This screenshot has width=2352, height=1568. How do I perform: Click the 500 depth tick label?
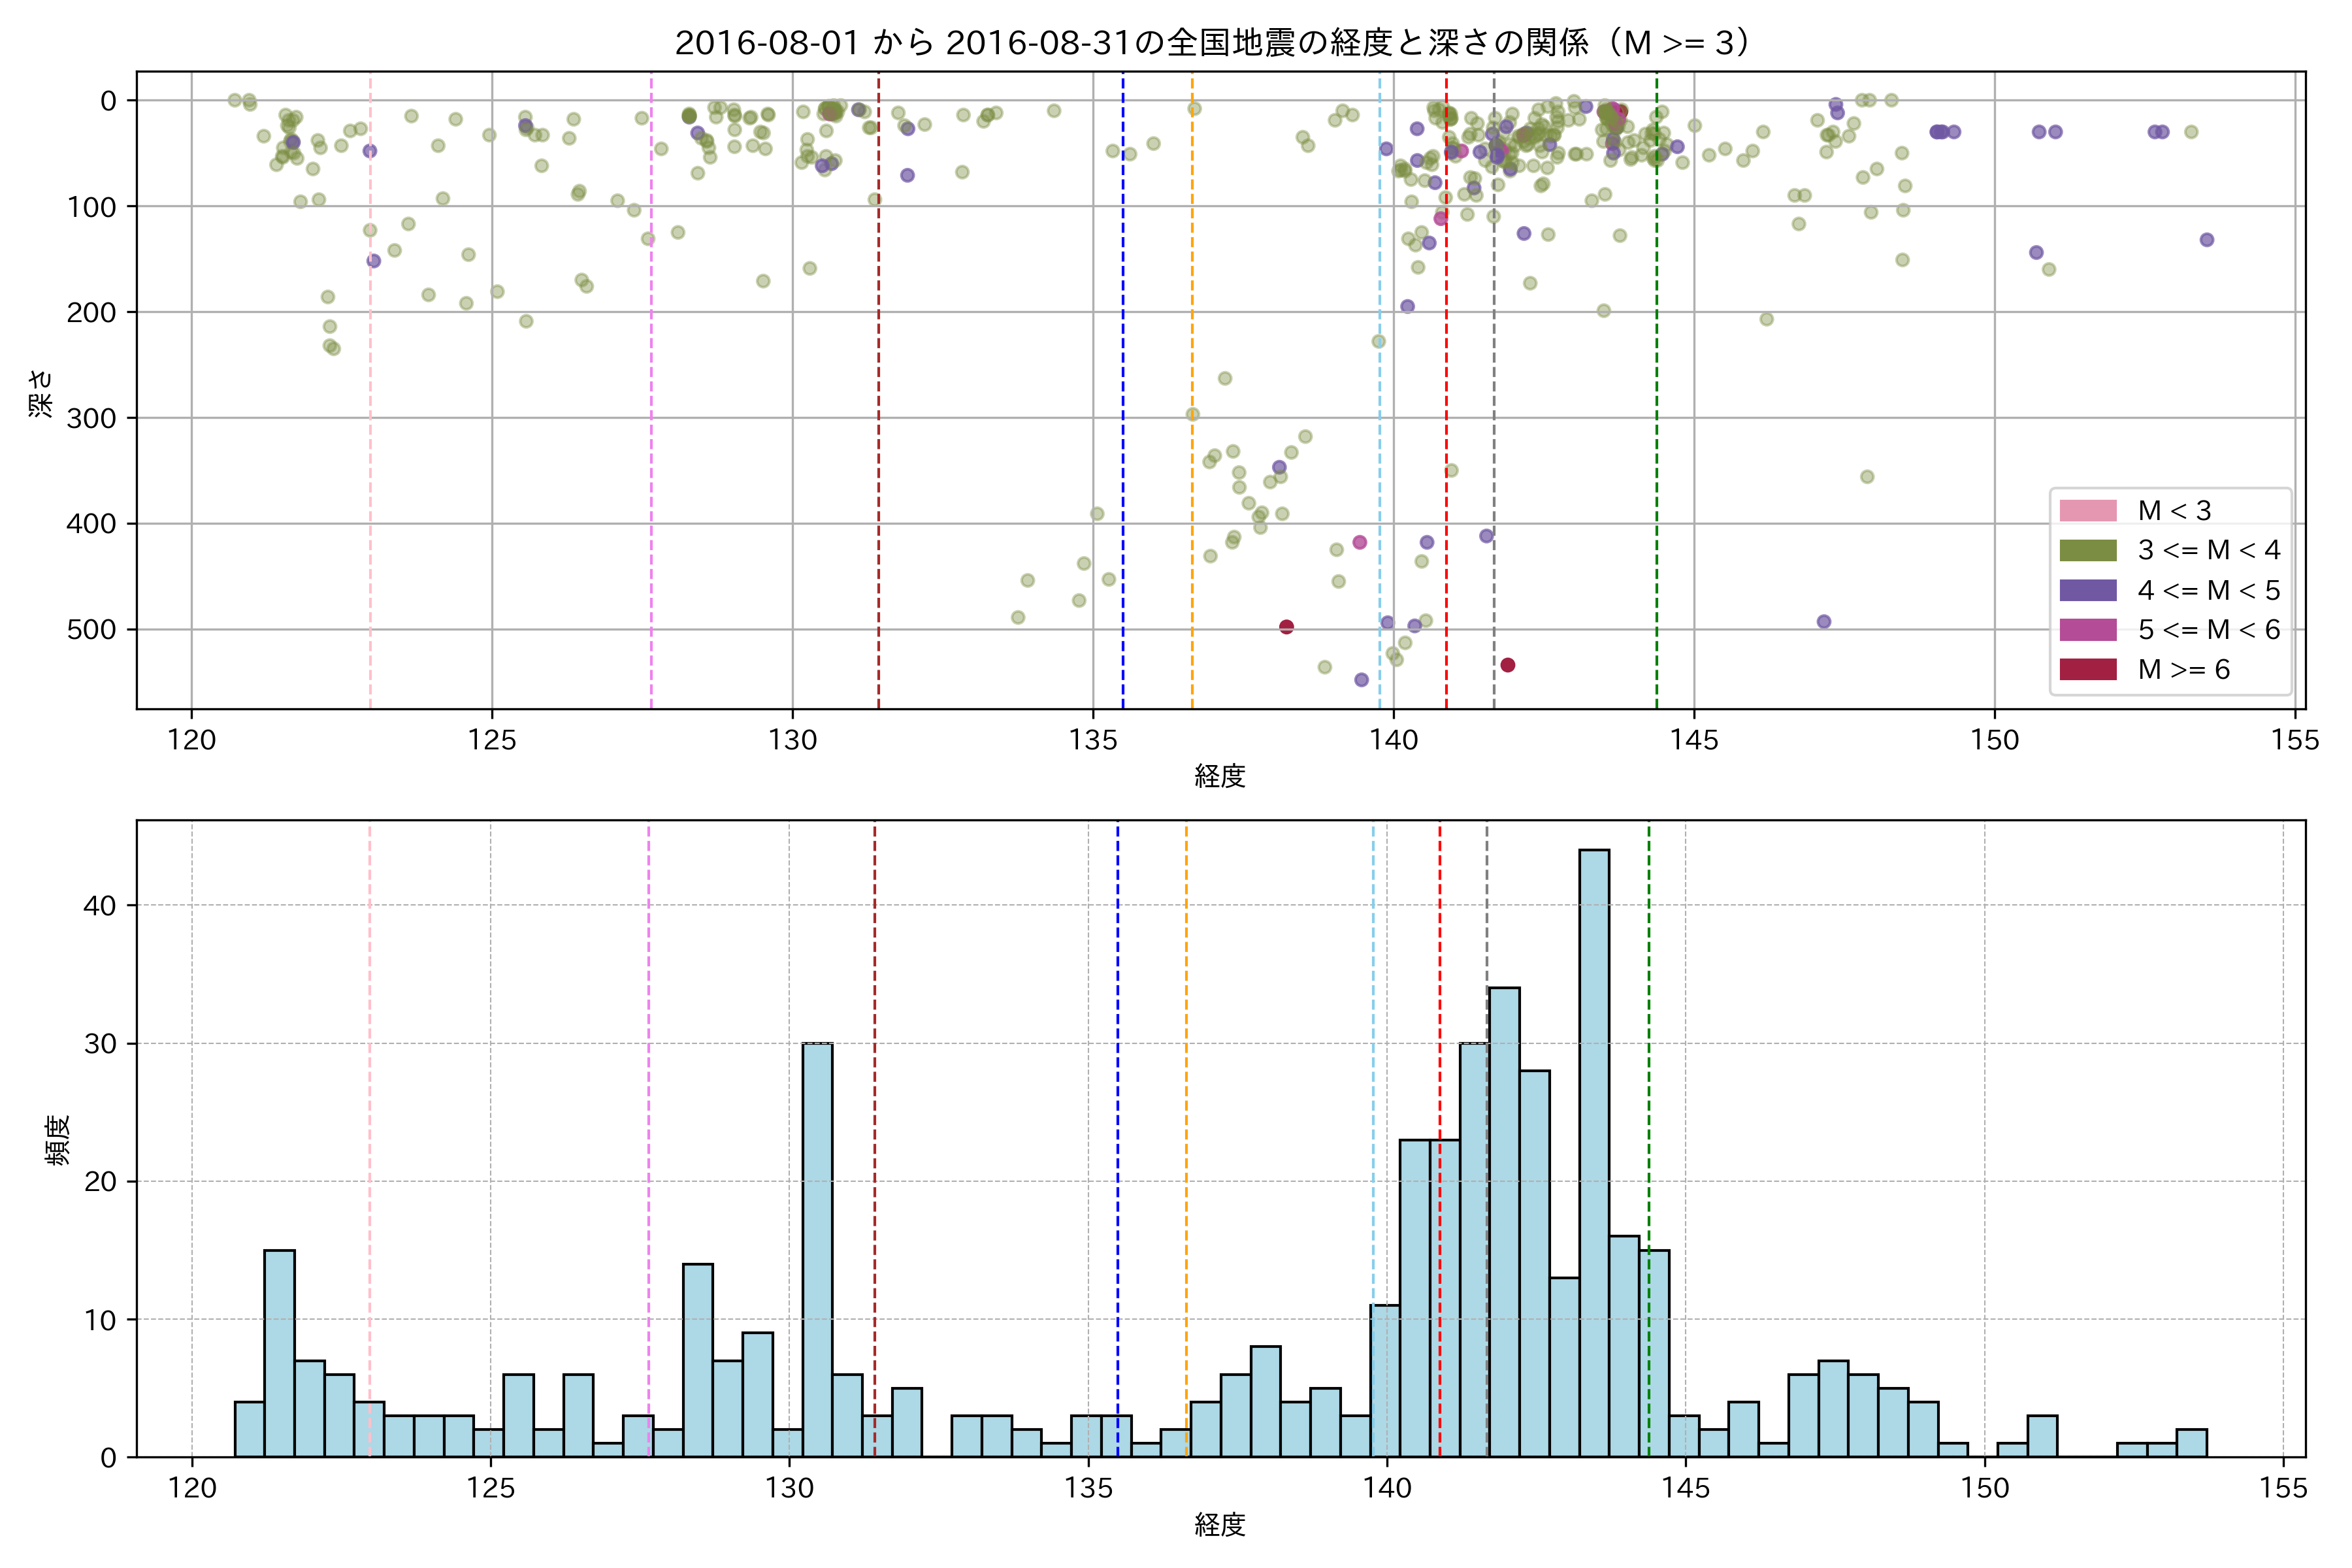pos(91,629)
